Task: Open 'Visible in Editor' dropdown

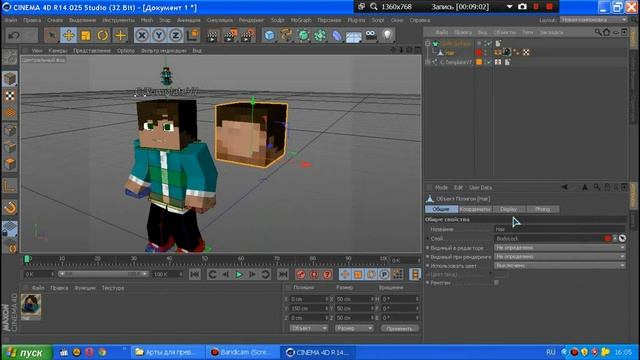Action: coord(560,248)
